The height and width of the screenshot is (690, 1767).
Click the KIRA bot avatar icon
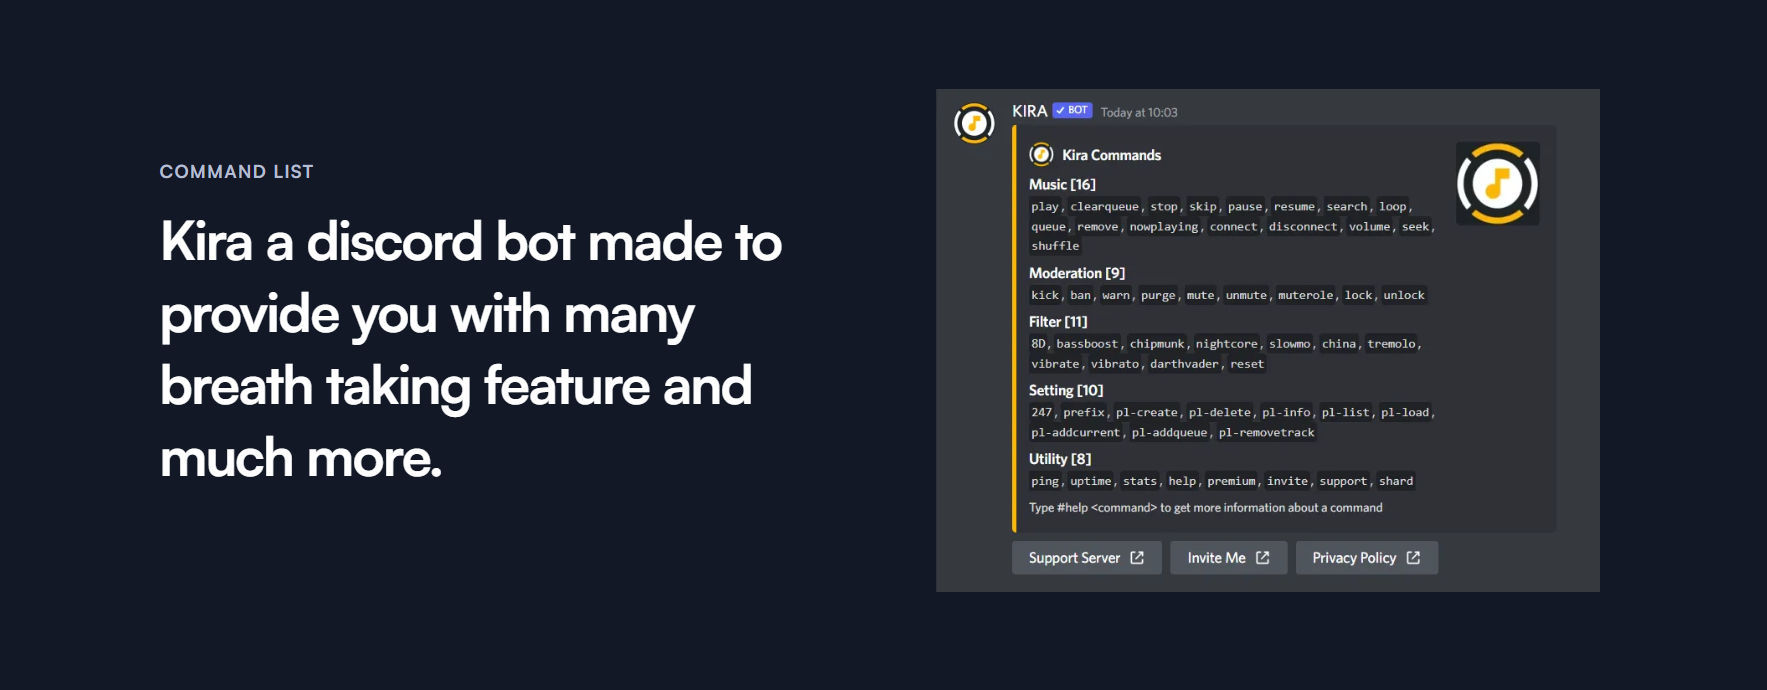point(973,123)
